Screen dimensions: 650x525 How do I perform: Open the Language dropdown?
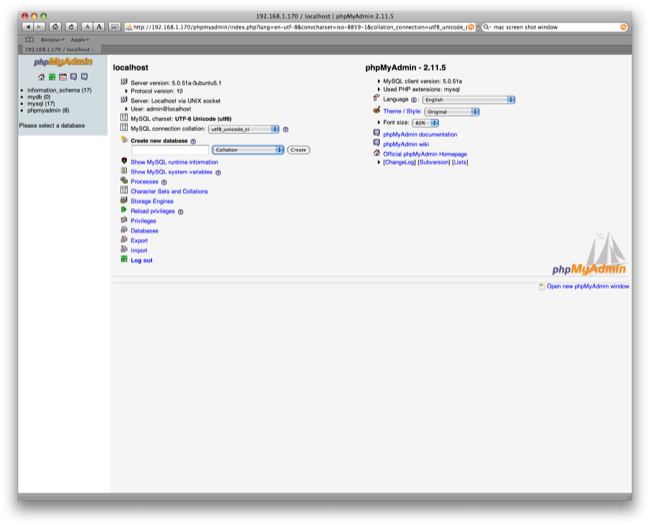(x=468, y=100)
